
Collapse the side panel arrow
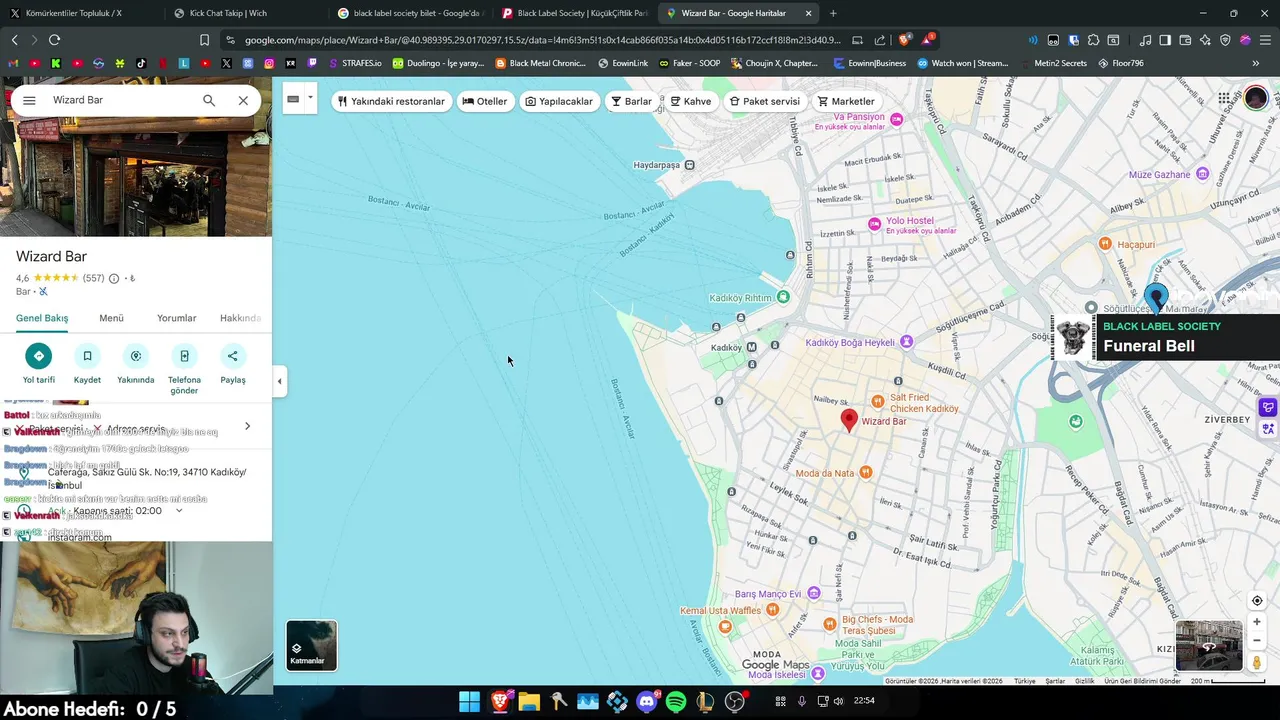279,380
